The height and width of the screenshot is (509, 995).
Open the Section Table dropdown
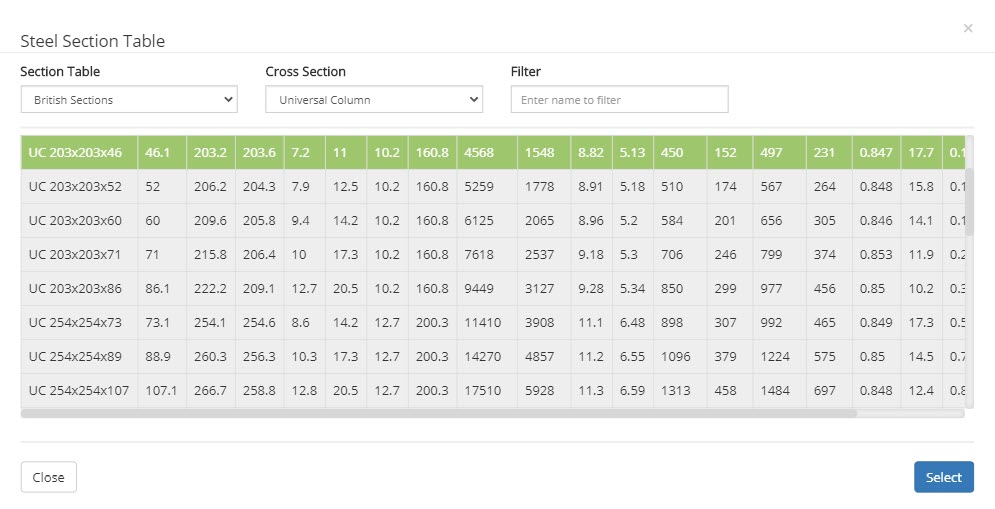[x=129, y=100]
